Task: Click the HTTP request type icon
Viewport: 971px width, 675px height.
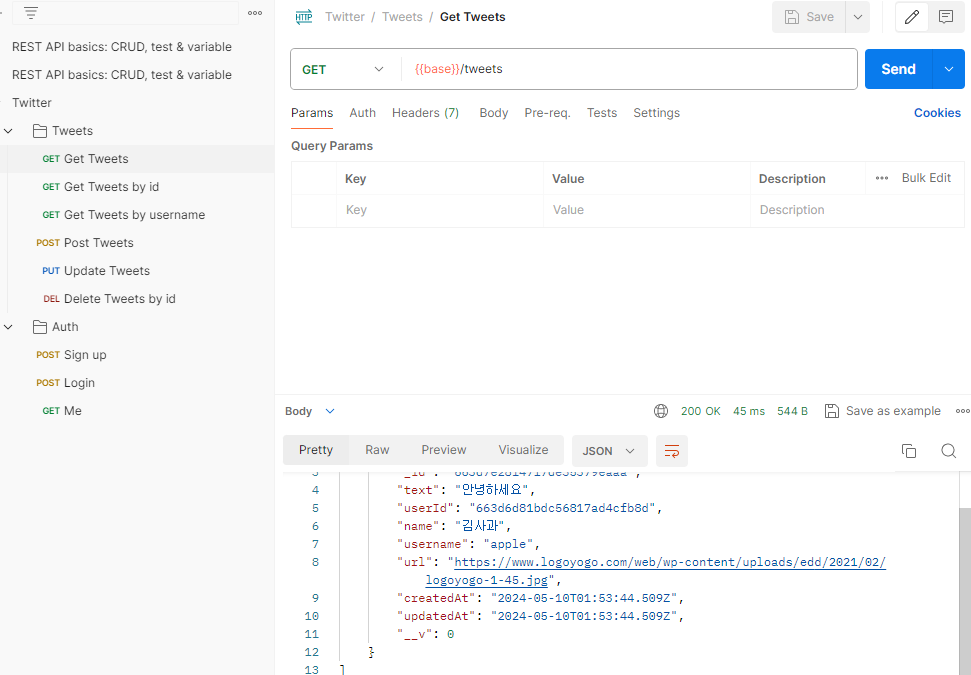Action: (x=303, y=17)
